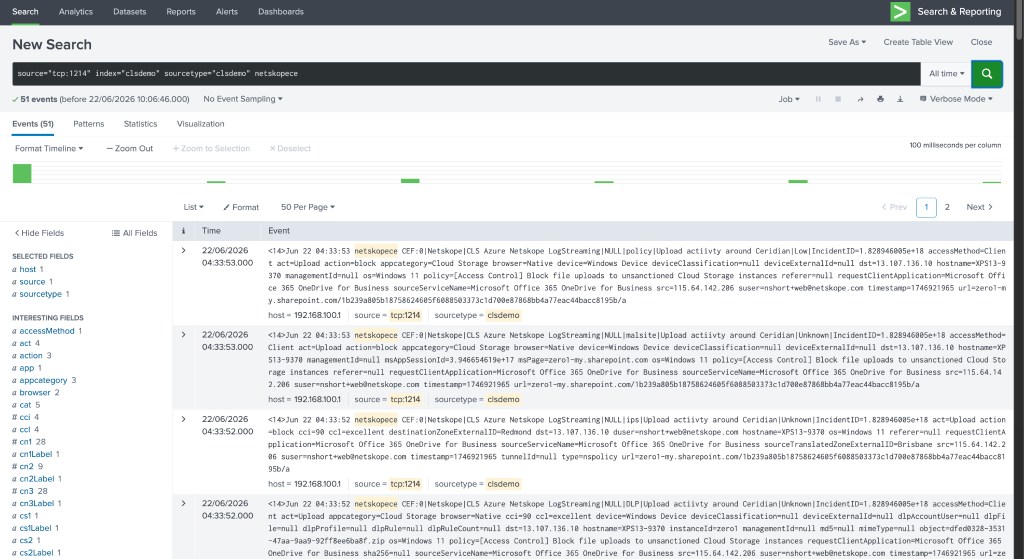Open the cn1Label field
Image resolution: width=1024 pixels, height=559 pixels.
click(36, 454)
